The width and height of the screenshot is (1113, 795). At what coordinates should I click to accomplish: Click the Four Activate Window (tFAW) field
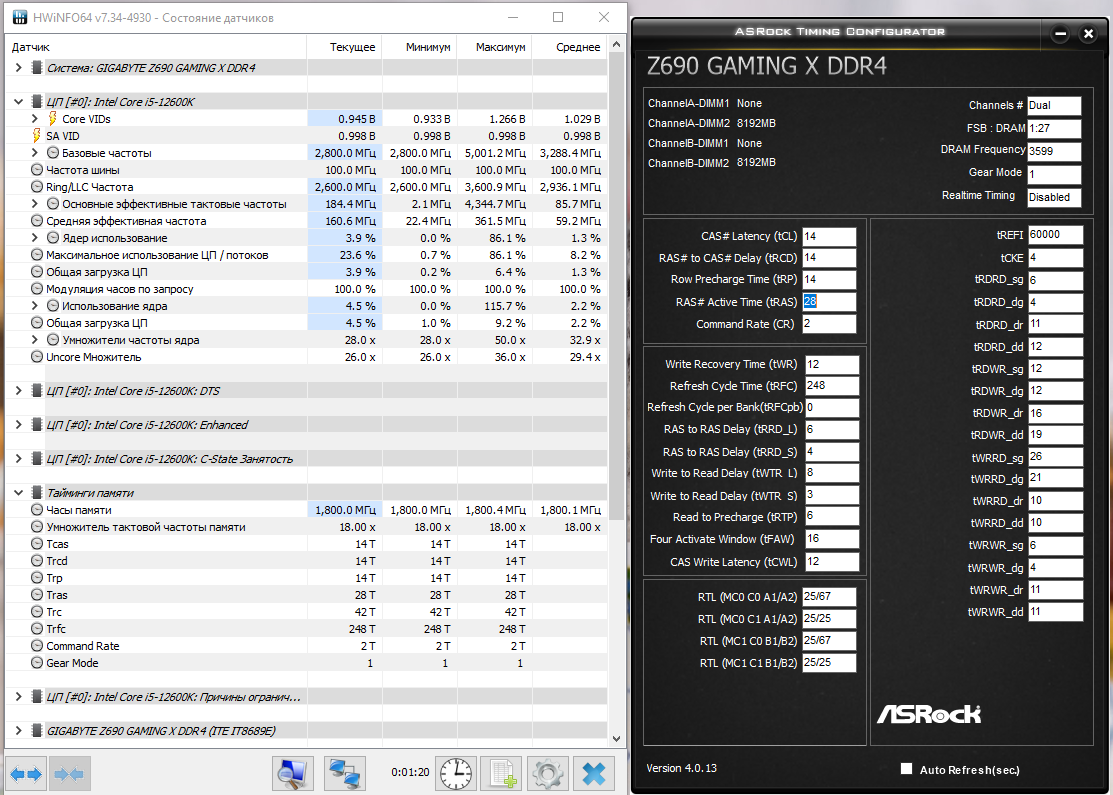[x=832, y=539]
